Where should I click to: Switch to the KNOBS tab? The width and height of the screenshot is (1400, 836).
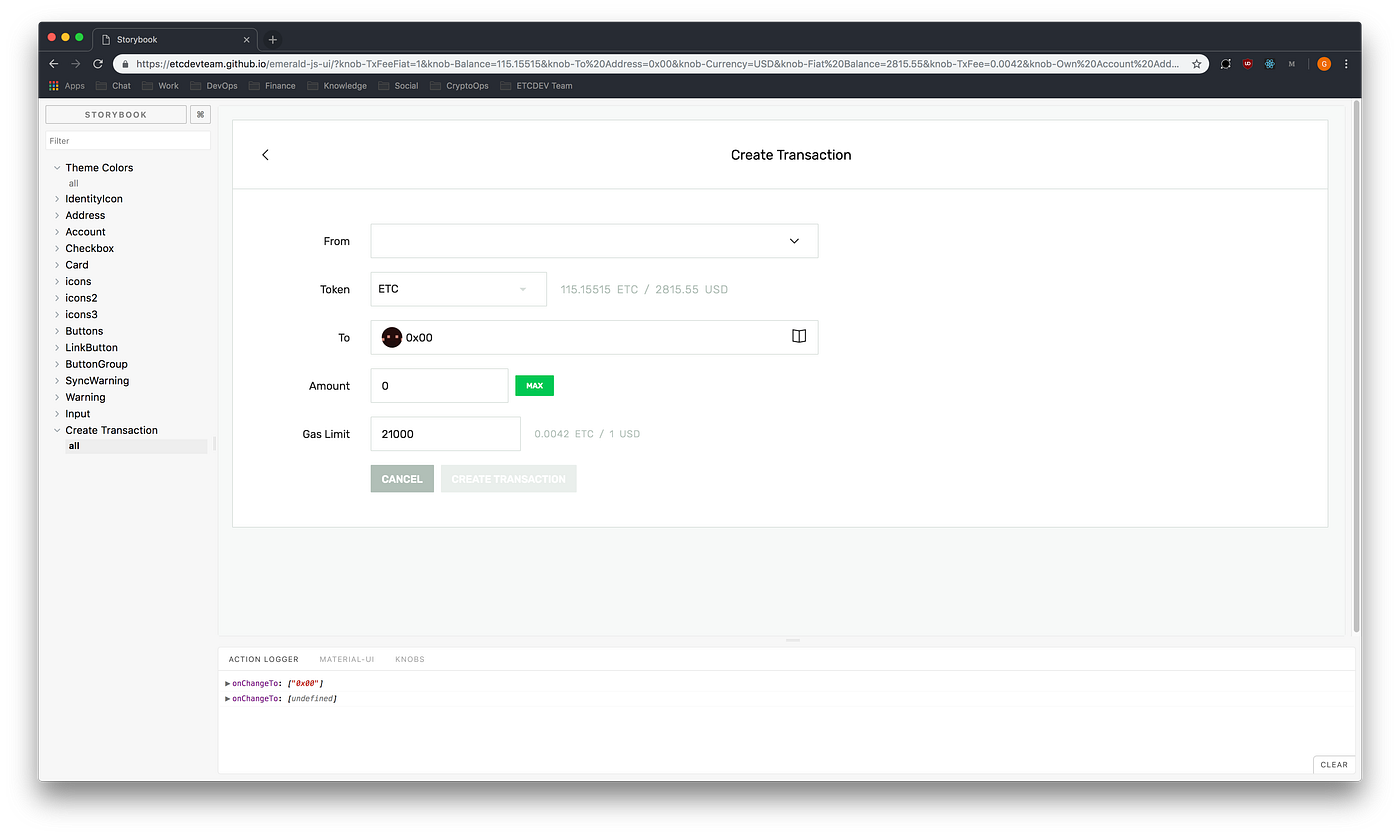point(409,659)
